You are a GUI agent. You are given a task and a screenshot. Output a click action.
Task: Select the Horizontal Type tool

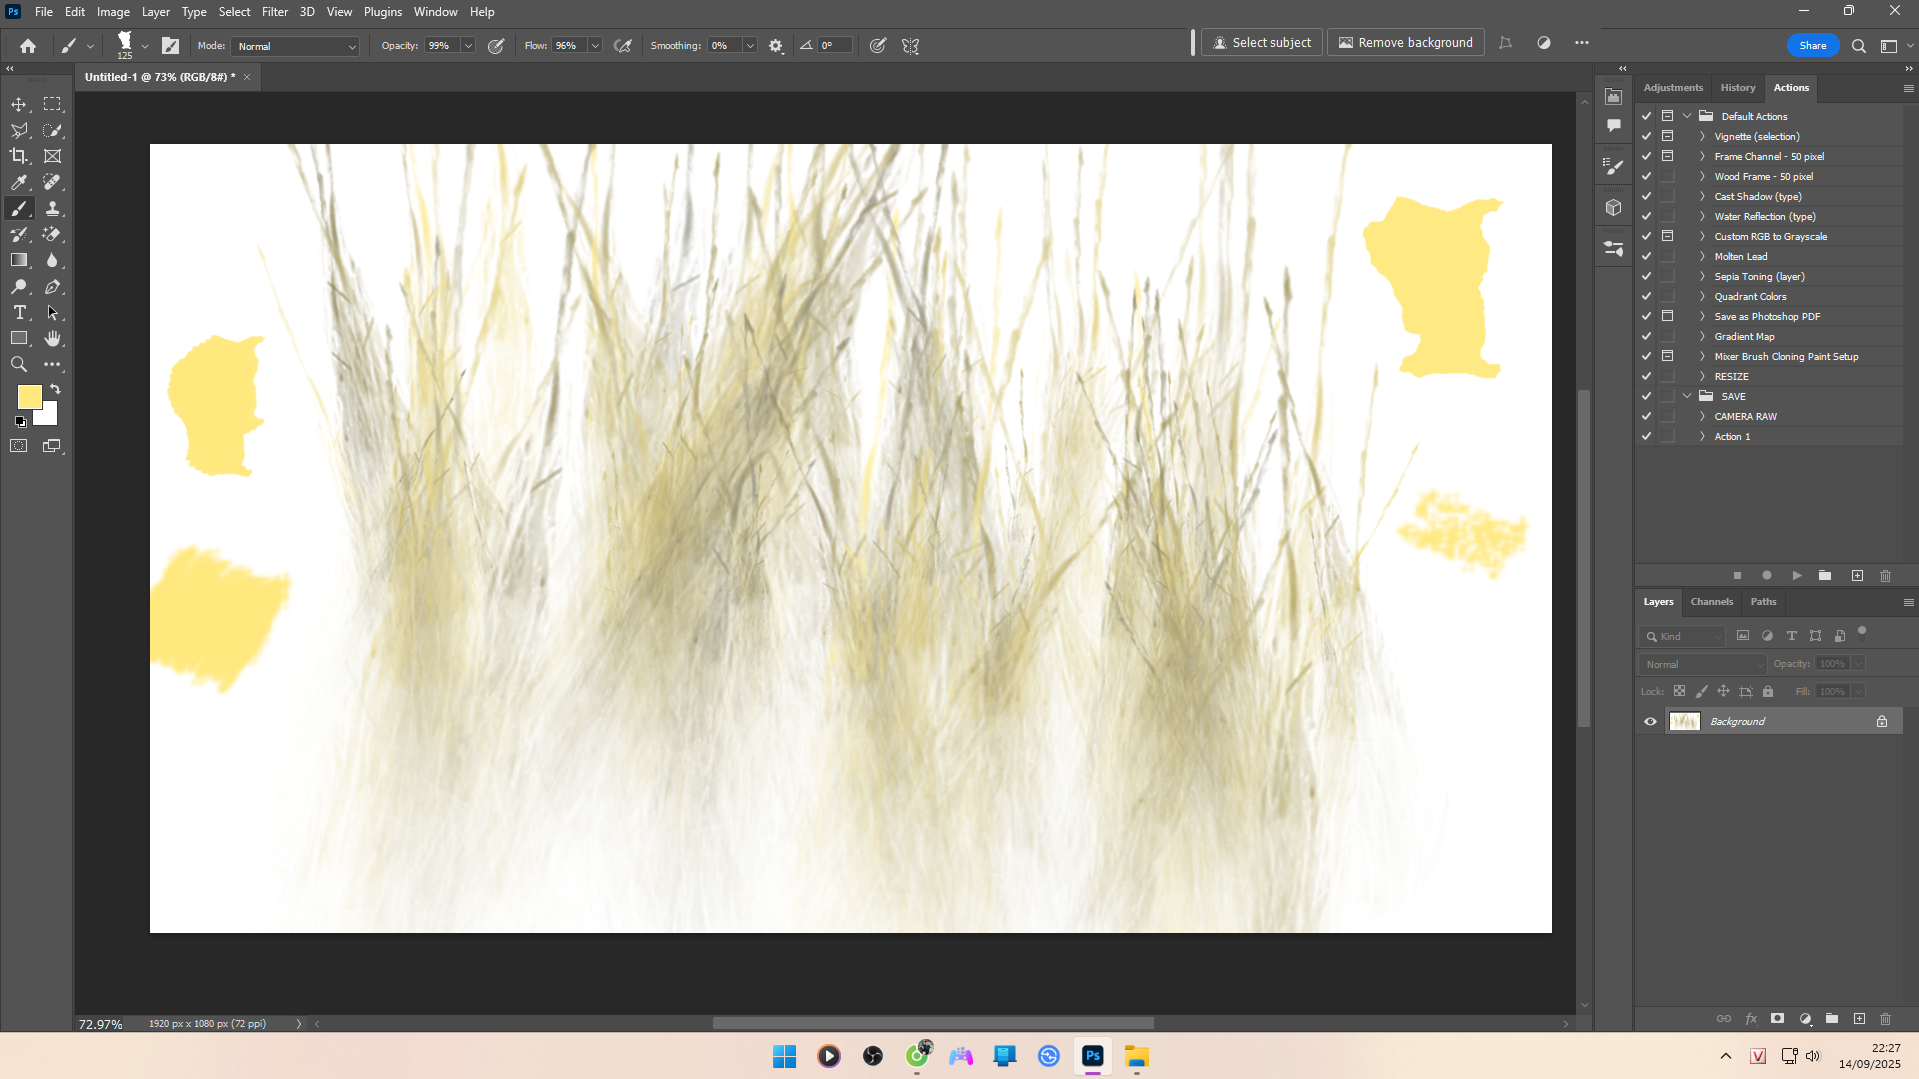tap(19, 313)
